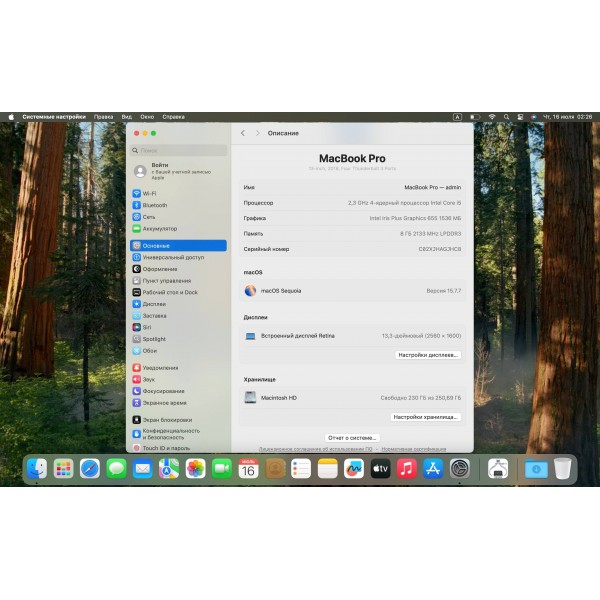Open Contacts from the Dock
600x600 pixels.
point(275,468)
